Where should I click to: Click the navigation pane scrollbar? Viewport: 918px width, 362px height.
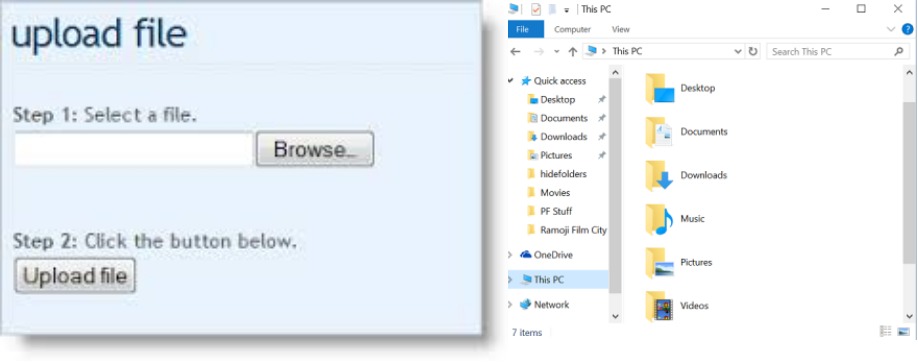(x=615, y=185)
